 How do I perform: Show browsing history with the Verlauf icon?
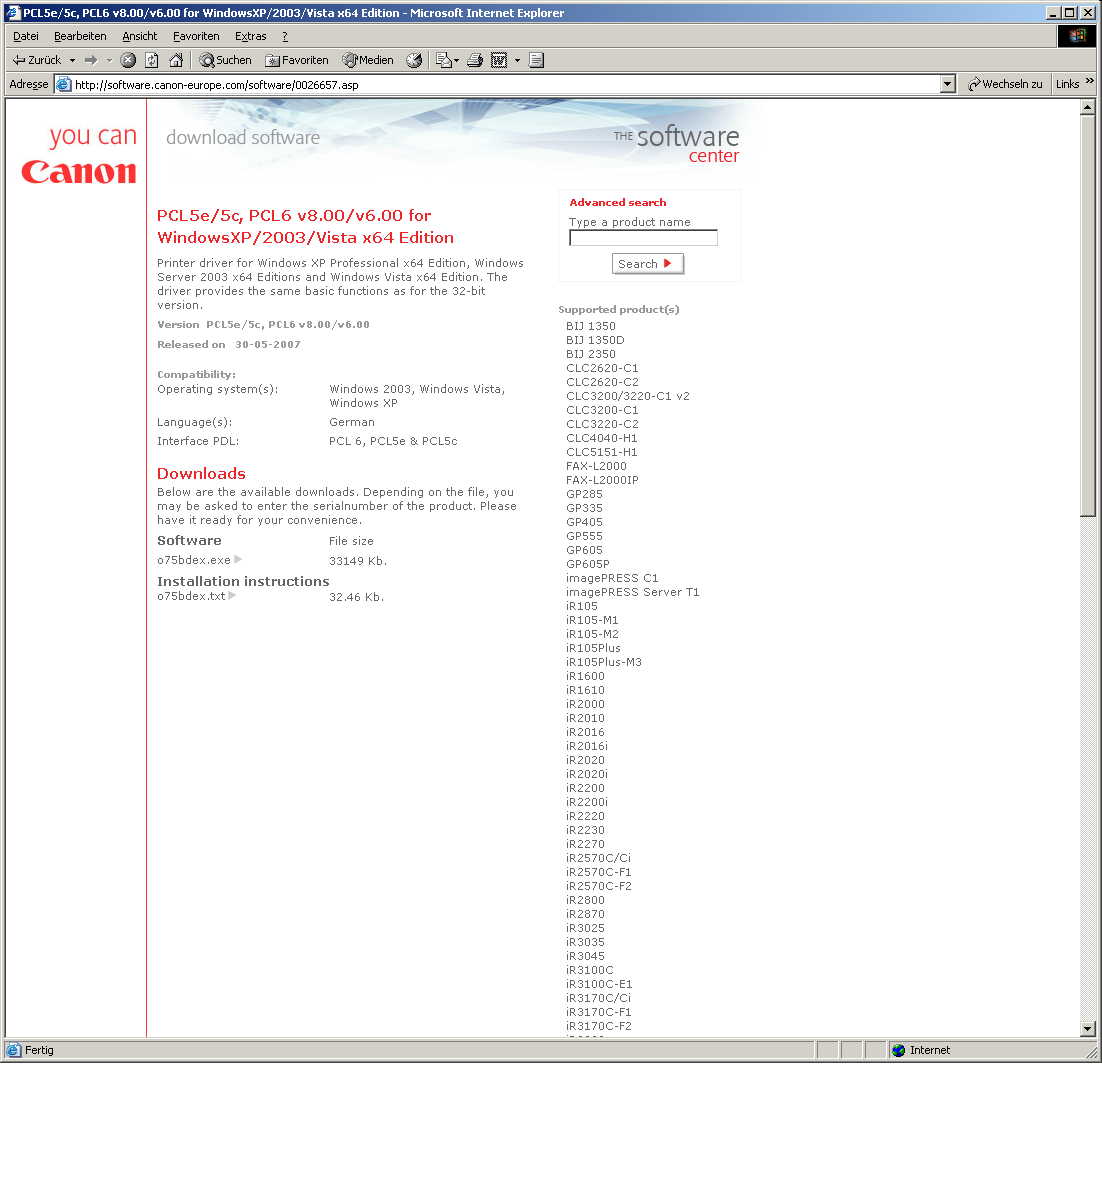pyautogui.click(x=414, y=60)
